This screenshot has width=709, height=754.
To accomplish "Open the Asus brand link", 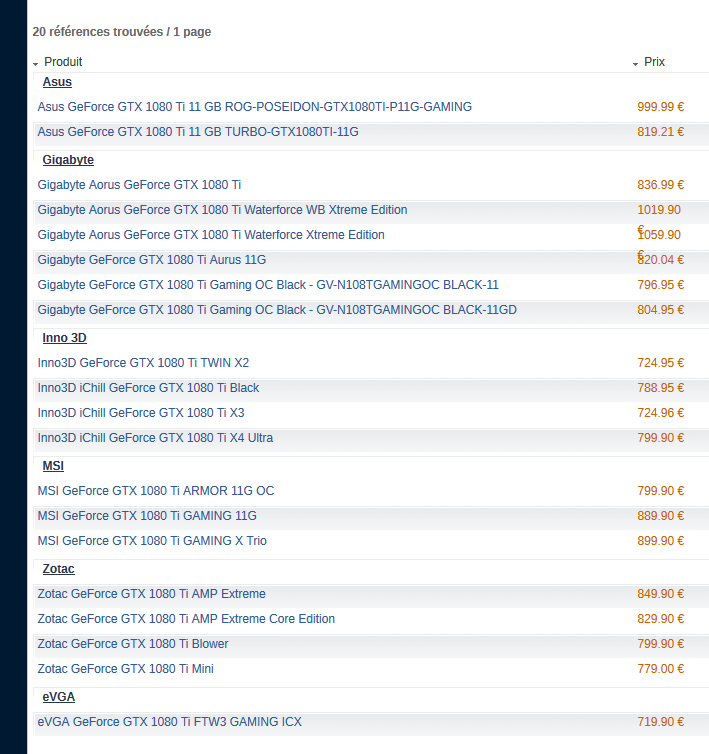I will click(x=57, y=82).
